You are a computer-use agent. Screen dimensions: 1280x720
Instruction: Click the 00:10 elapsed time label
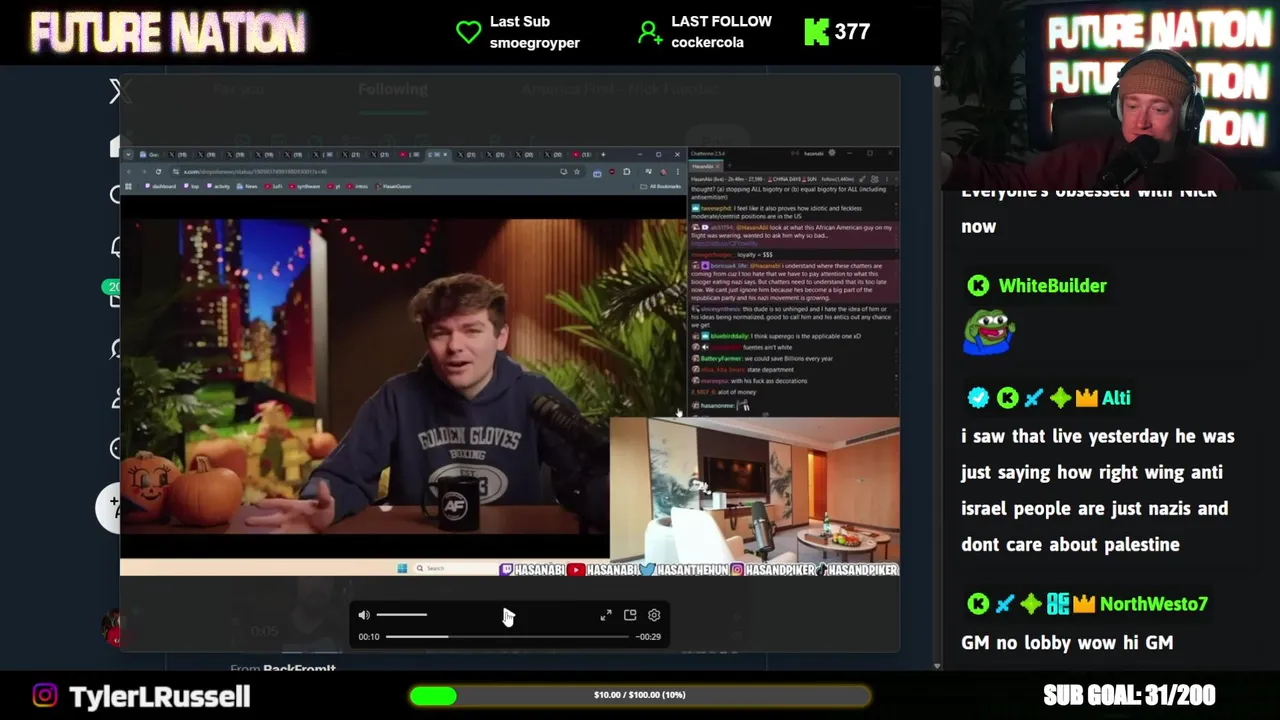pyautogui.click(x=369, y=636)
